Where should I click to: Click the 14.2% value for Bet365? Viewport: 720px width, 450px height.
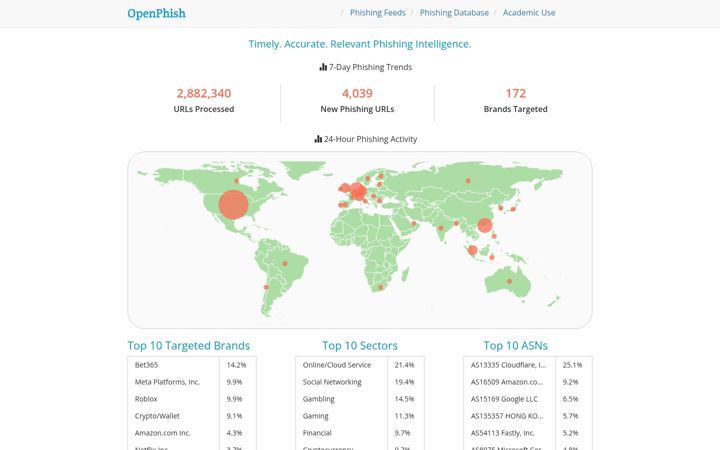click(236, 365)
